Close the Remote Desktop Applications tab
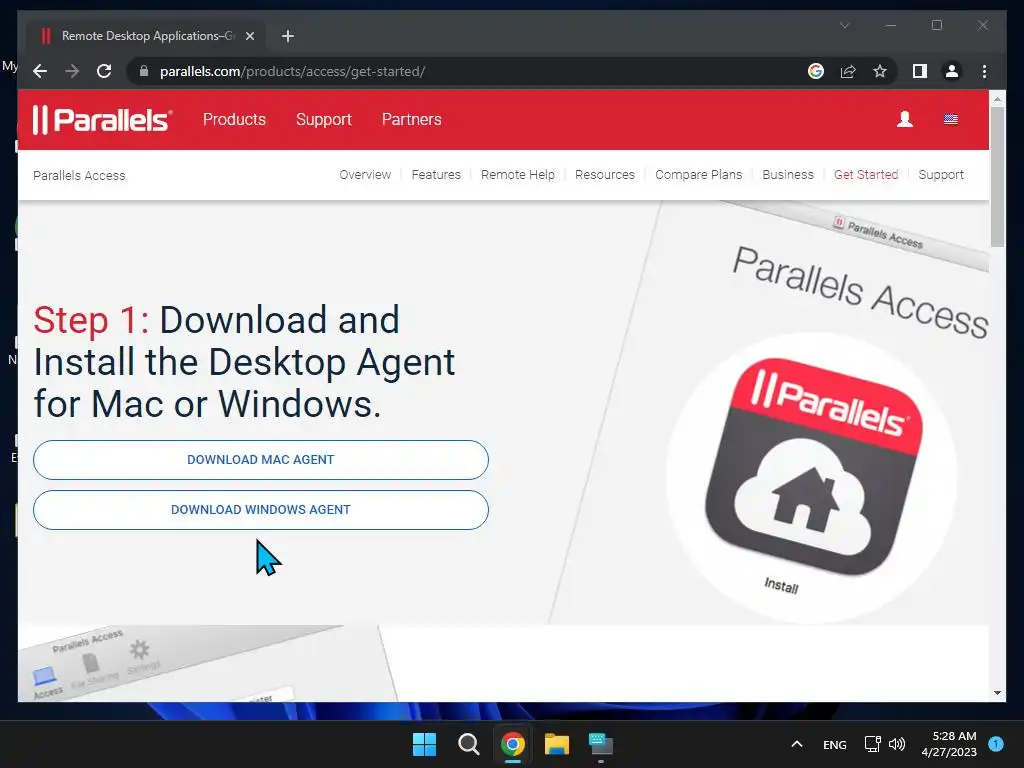 [x=249, y=36]
